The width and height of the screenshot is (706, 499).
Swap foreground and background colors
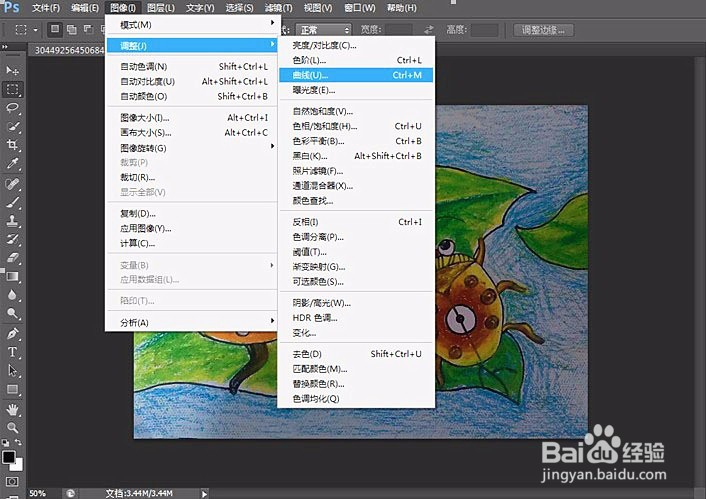18,442
